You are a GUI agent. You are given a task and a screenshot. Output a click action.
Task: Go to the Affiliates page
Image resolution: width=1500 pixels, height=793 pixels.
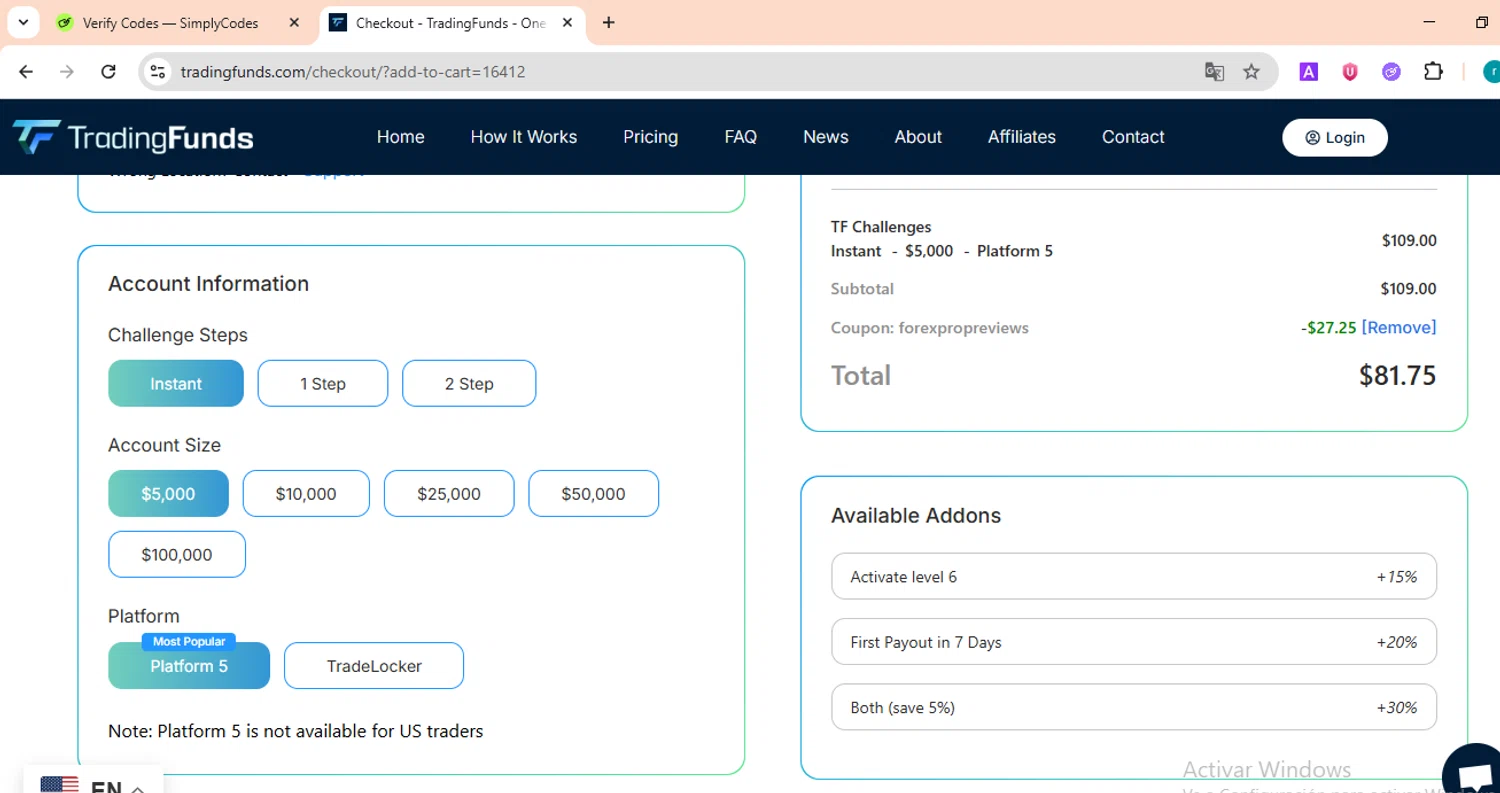coord(1022,137)
